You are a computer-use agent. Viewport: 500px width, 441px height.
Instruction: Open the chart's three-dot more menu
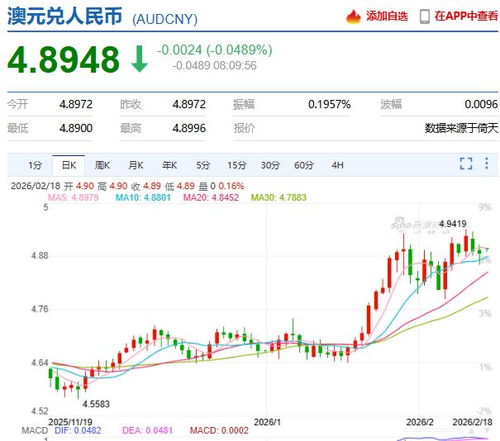coord(486,163)
